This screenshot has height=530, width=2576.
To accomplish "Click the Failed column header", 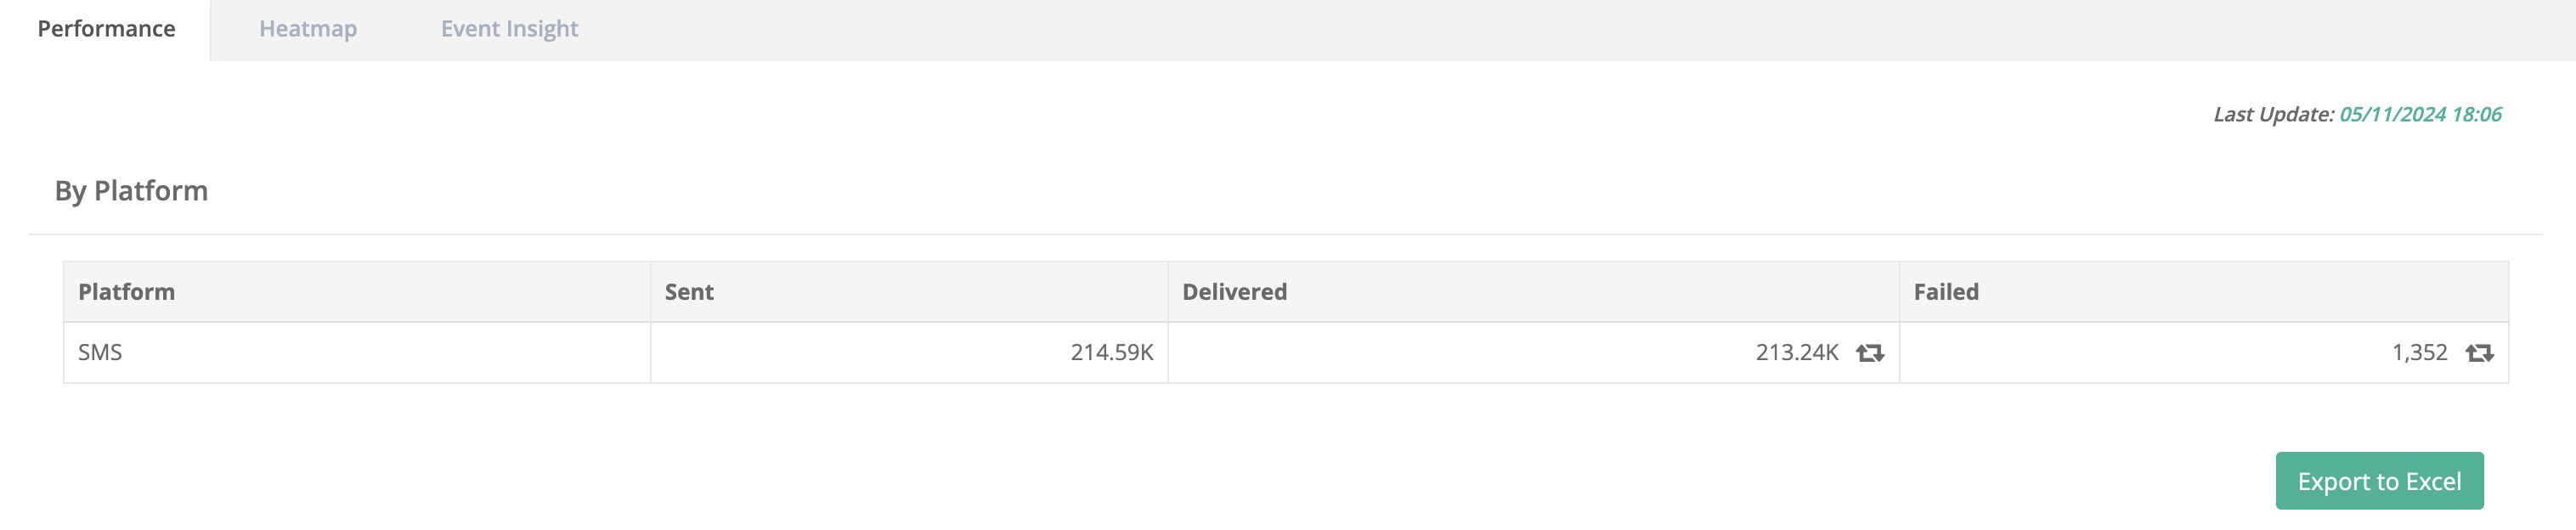I will coord(1945,292).
